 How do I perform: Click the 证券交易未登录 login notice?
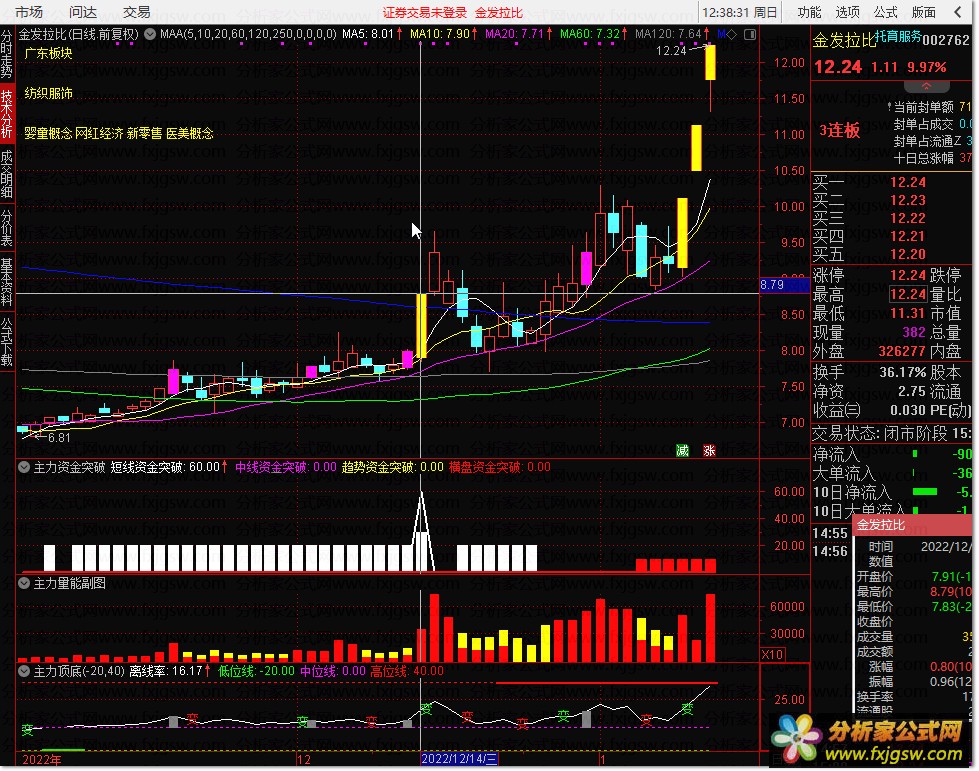pos(425,12)
